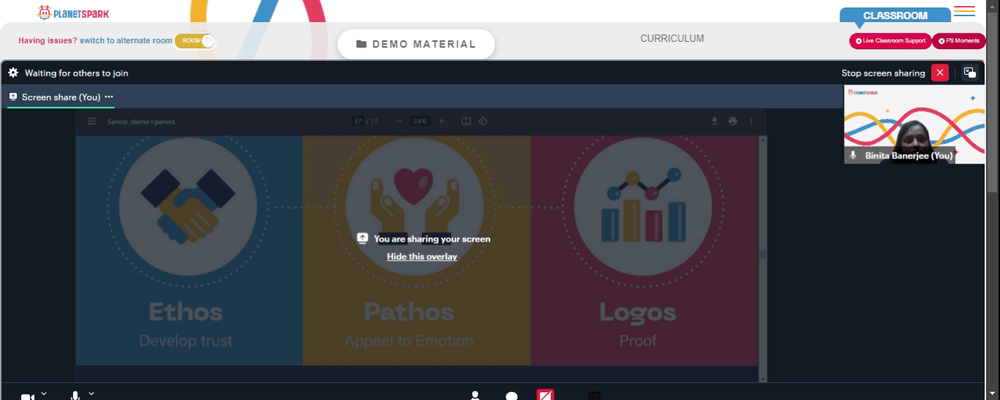Click Binita Banerjee video thumbnail
Screen dimensions: 1000x400
pyautogui.click(x=914, y=124)
